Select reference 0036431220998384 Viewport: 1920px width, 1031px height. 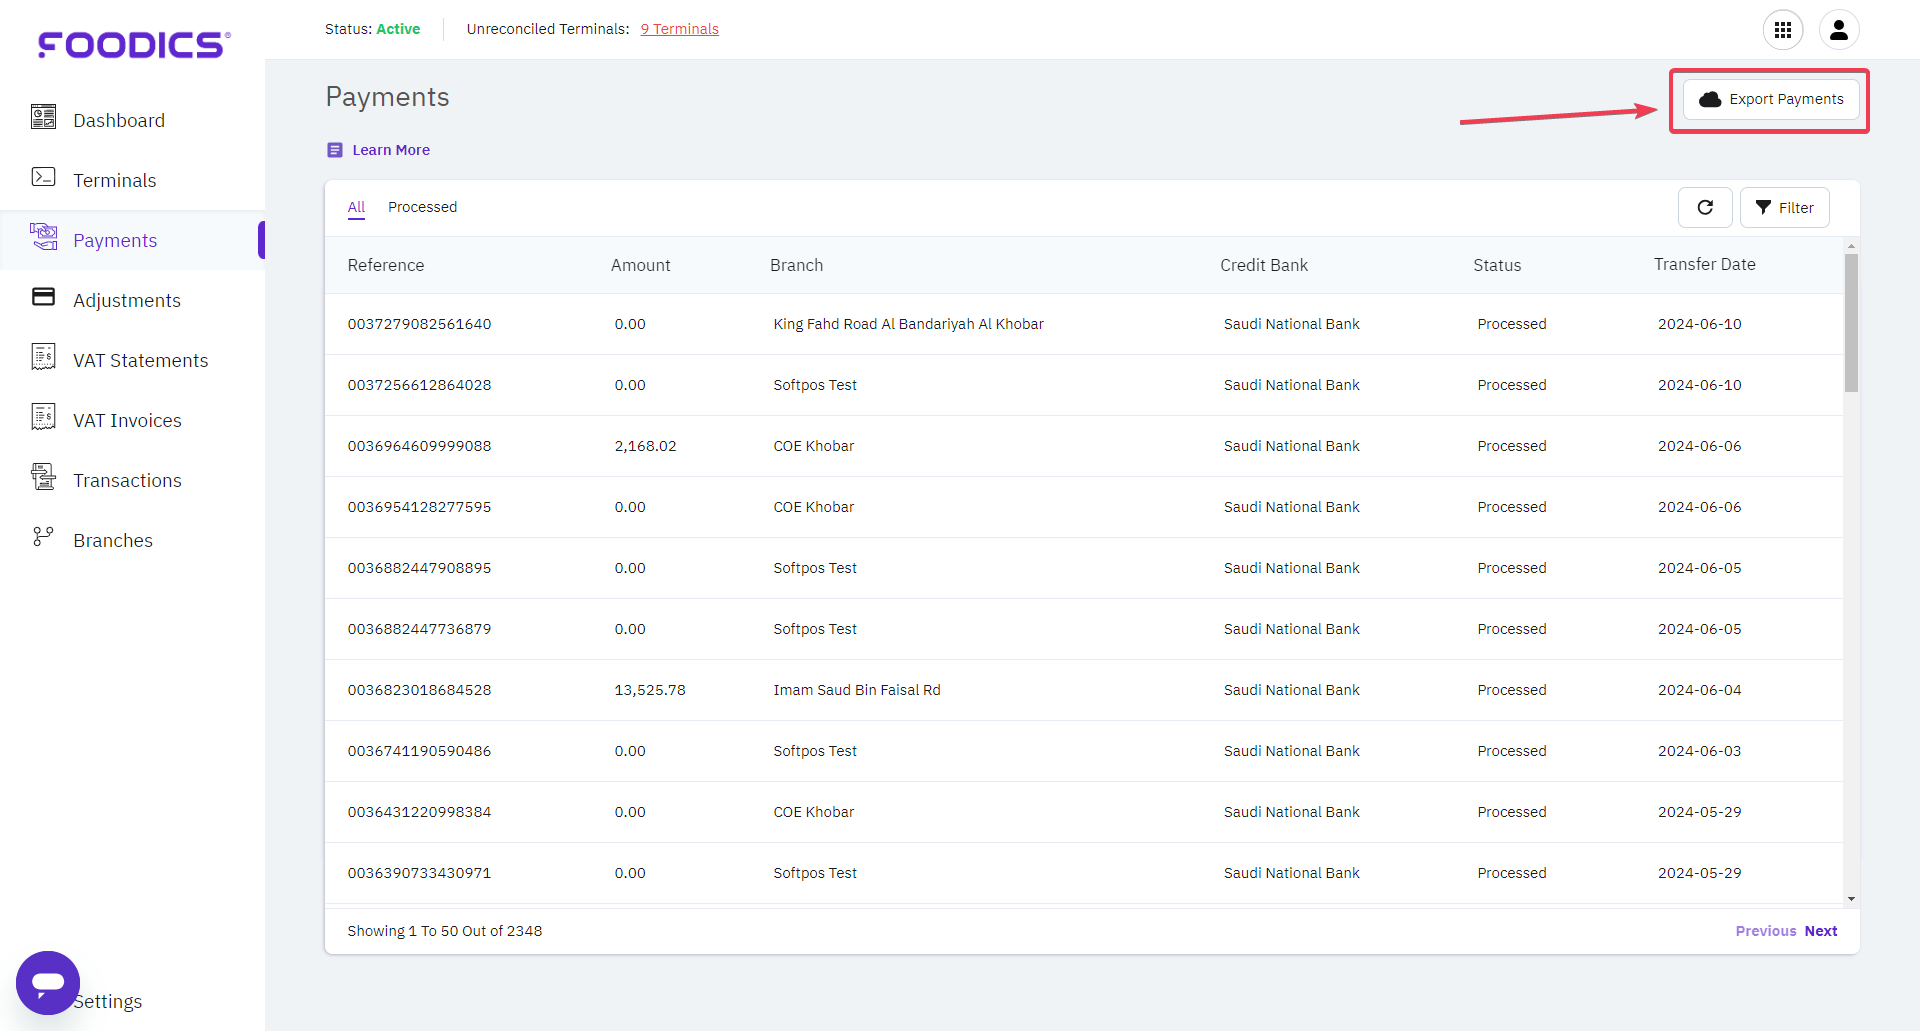pos(419,812)
